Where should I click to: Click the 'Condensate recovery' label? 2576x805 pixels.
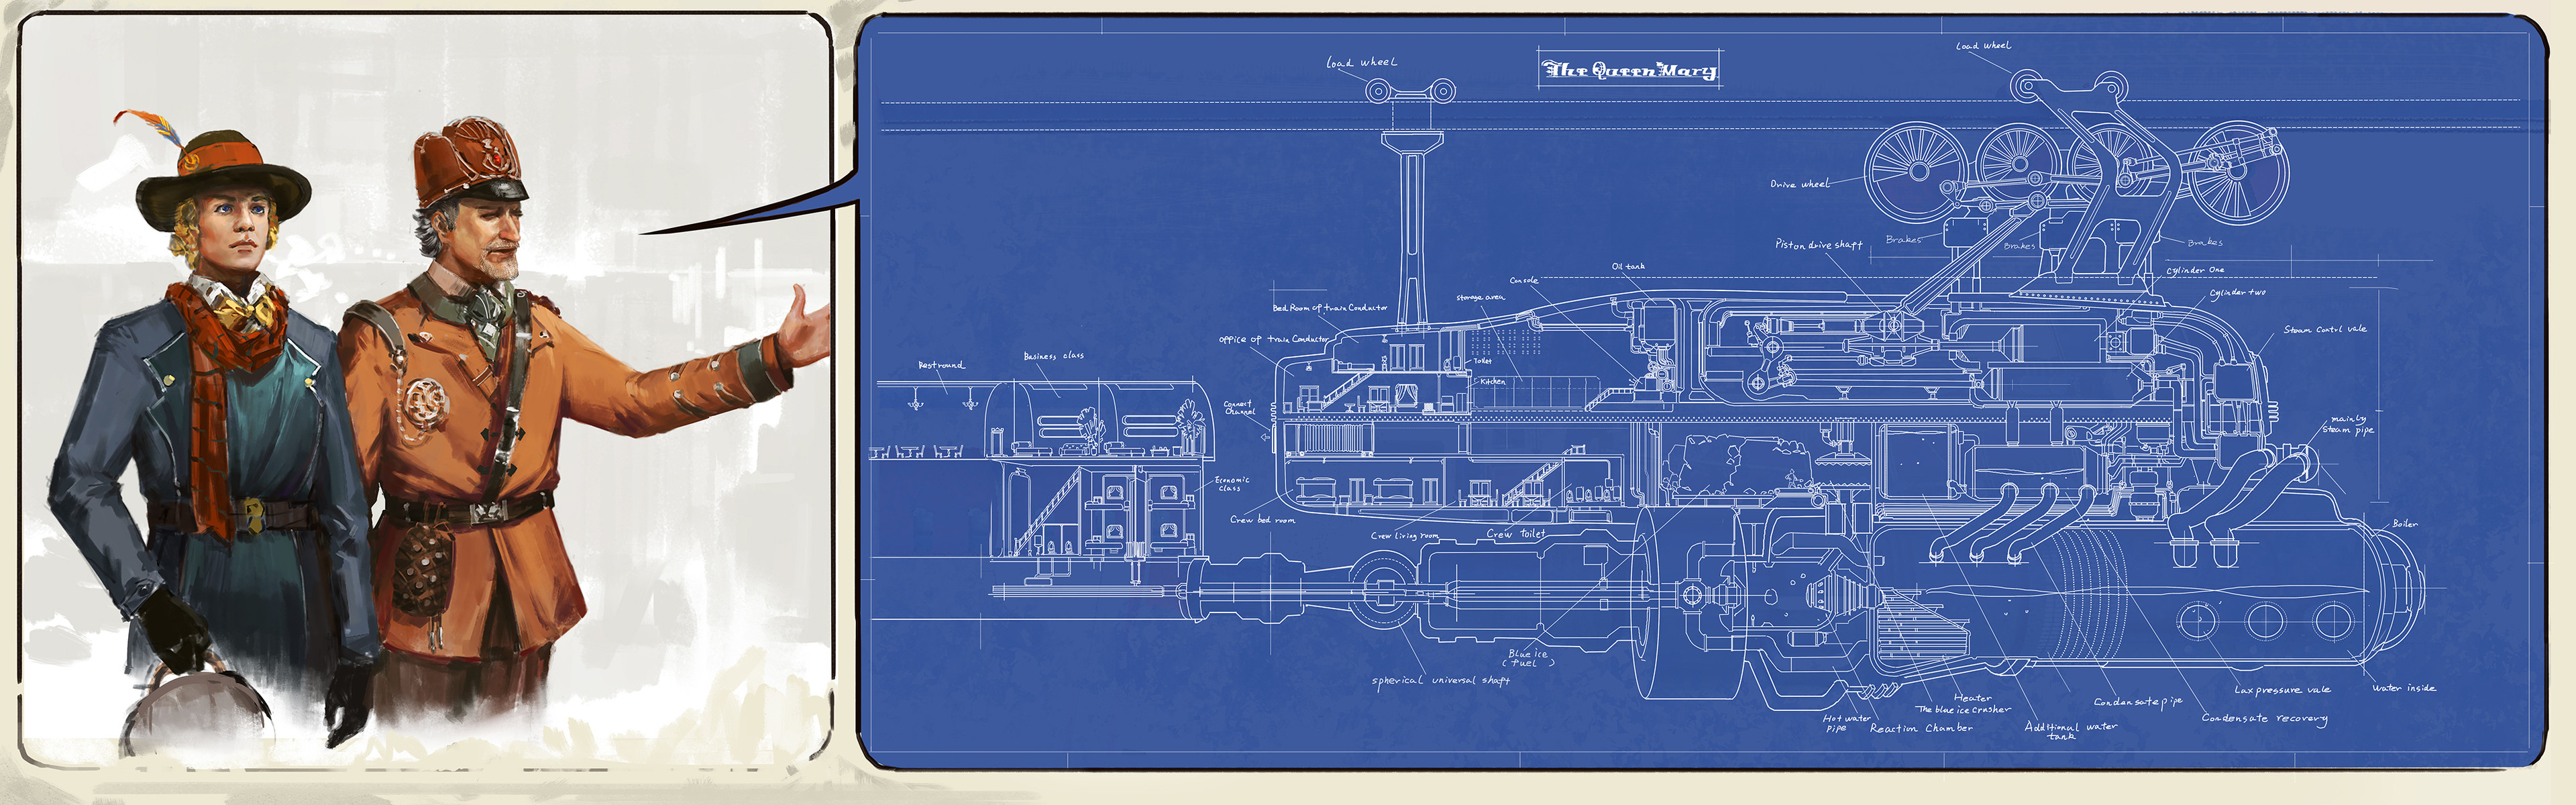[x=2264, y=718]
